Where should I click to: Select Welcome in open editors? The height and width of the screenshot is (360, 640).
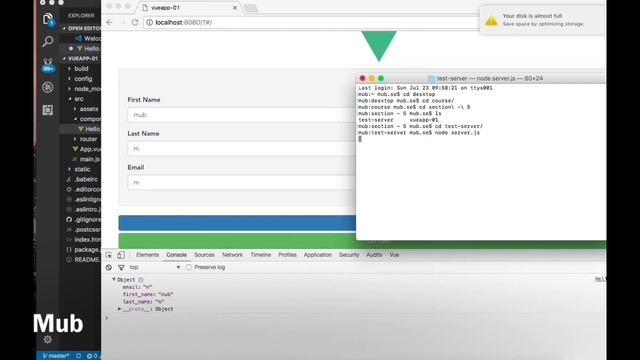[88, 38]
